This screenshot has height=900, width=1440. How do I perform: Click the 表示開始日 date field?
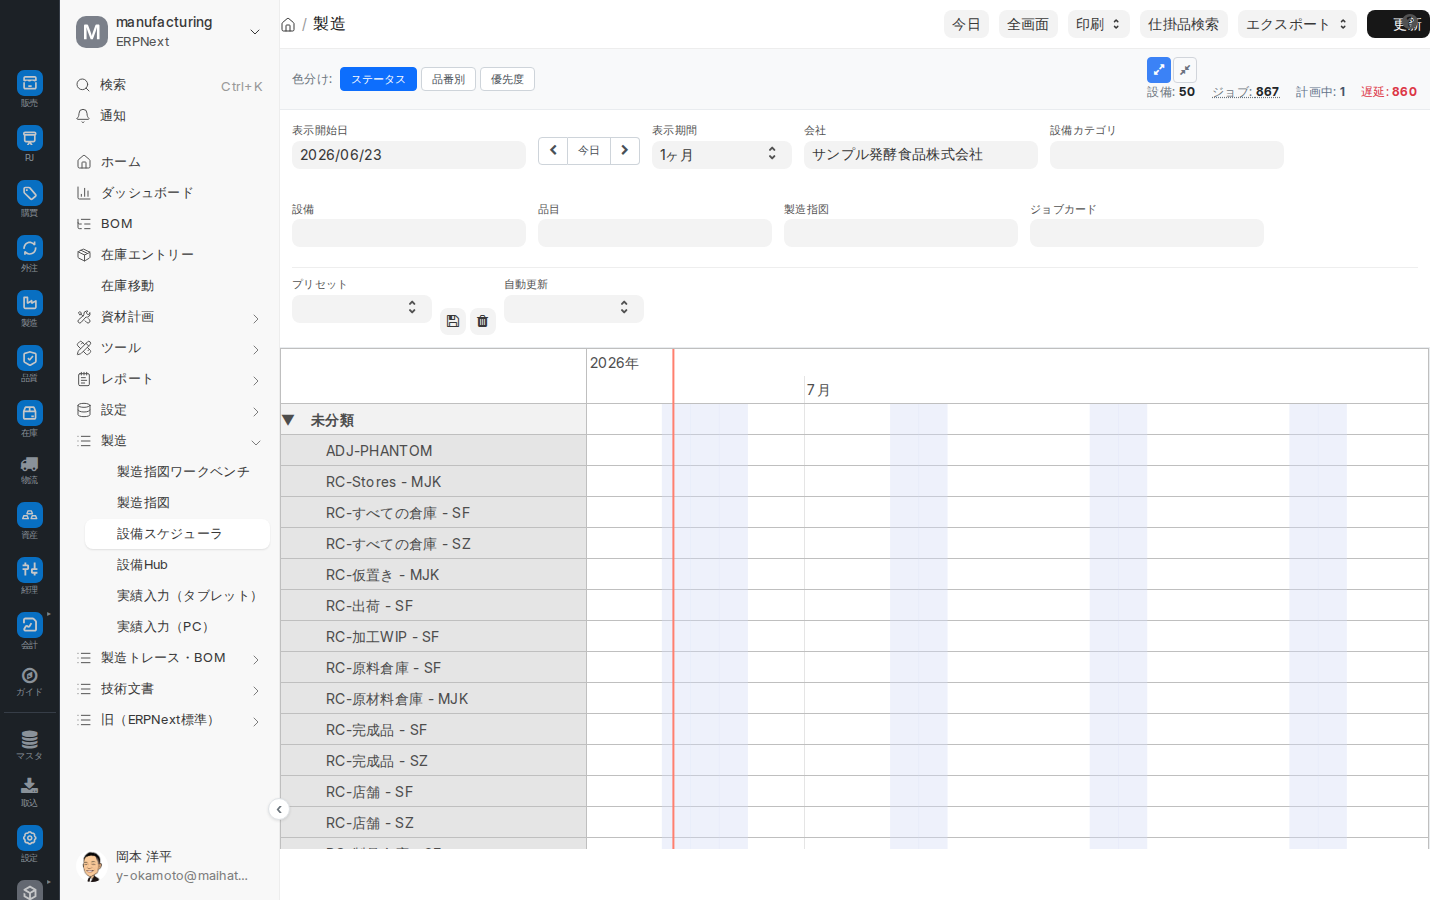tap(409, 155)
